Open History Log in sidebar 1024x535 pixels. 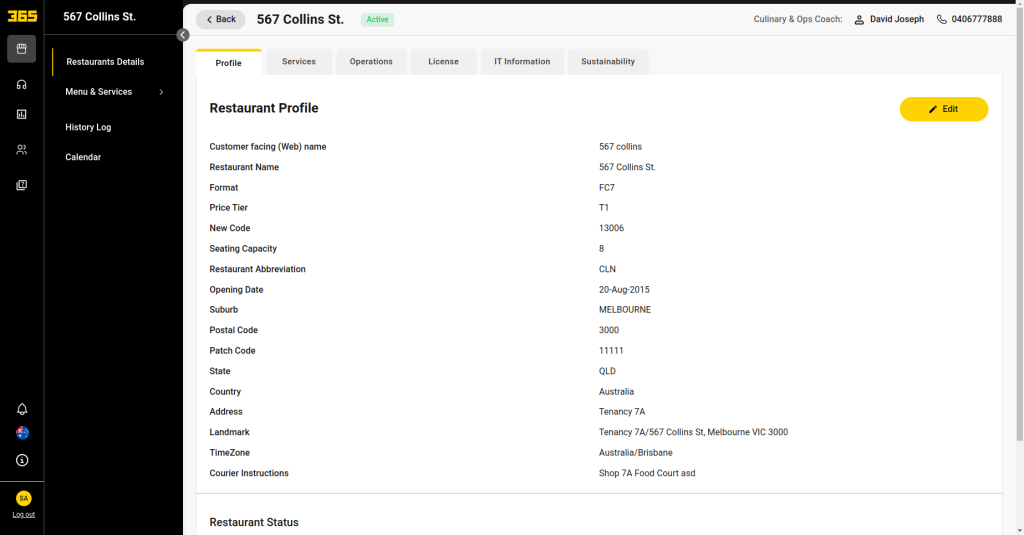click(x=88, y=127)
